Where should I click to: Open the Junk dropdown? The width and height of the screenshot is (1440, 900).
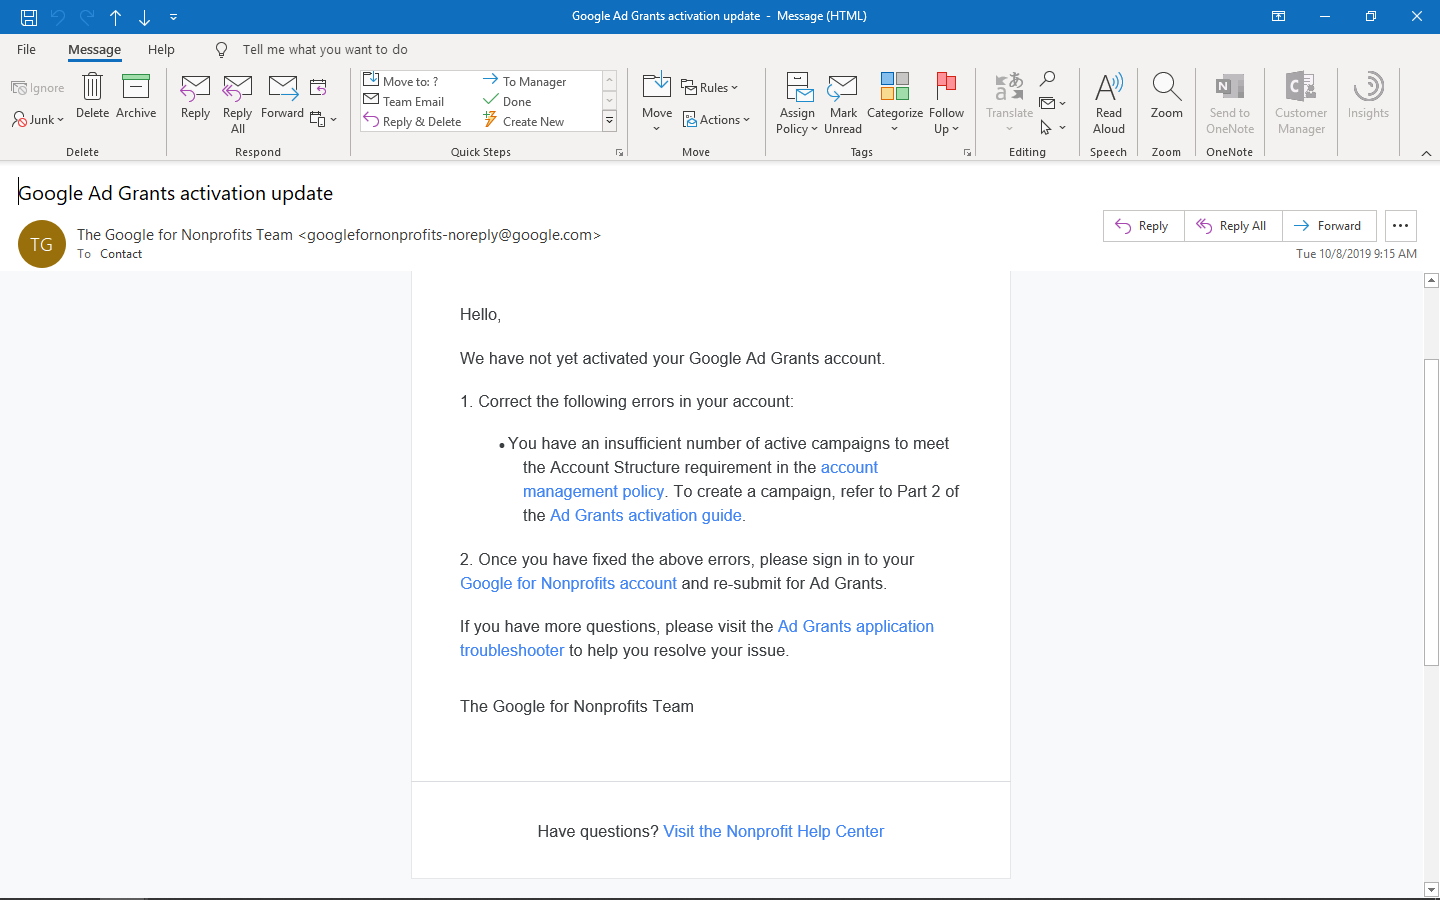pos(38,119)
